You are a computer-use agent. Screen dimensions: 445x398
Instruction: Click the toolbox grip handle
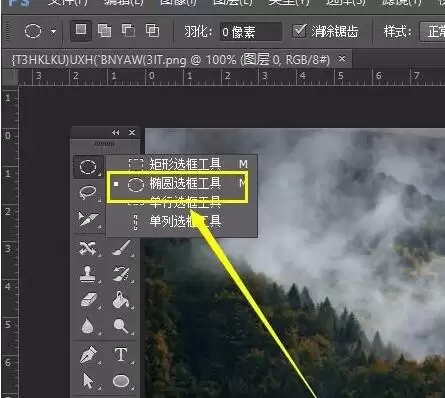click(x=105, y=144)
